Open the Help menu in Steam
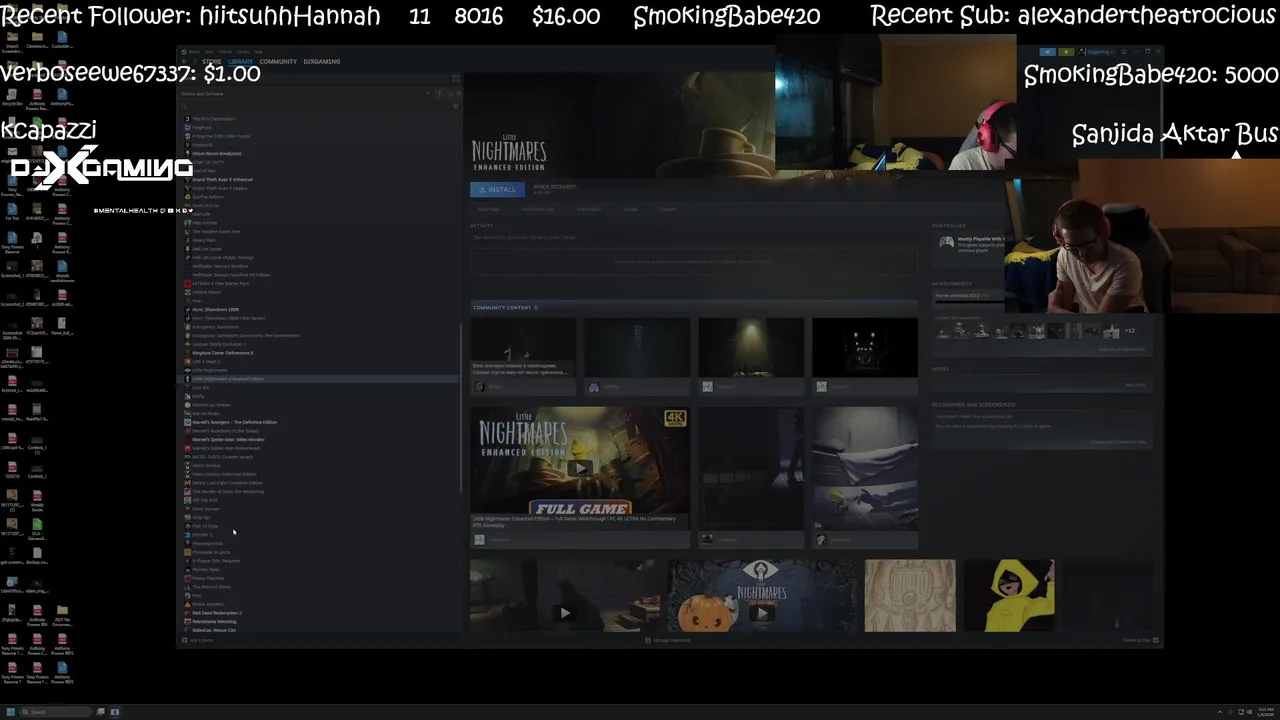The height and width of the screenshot is (720, 1280). pos(258,51)
